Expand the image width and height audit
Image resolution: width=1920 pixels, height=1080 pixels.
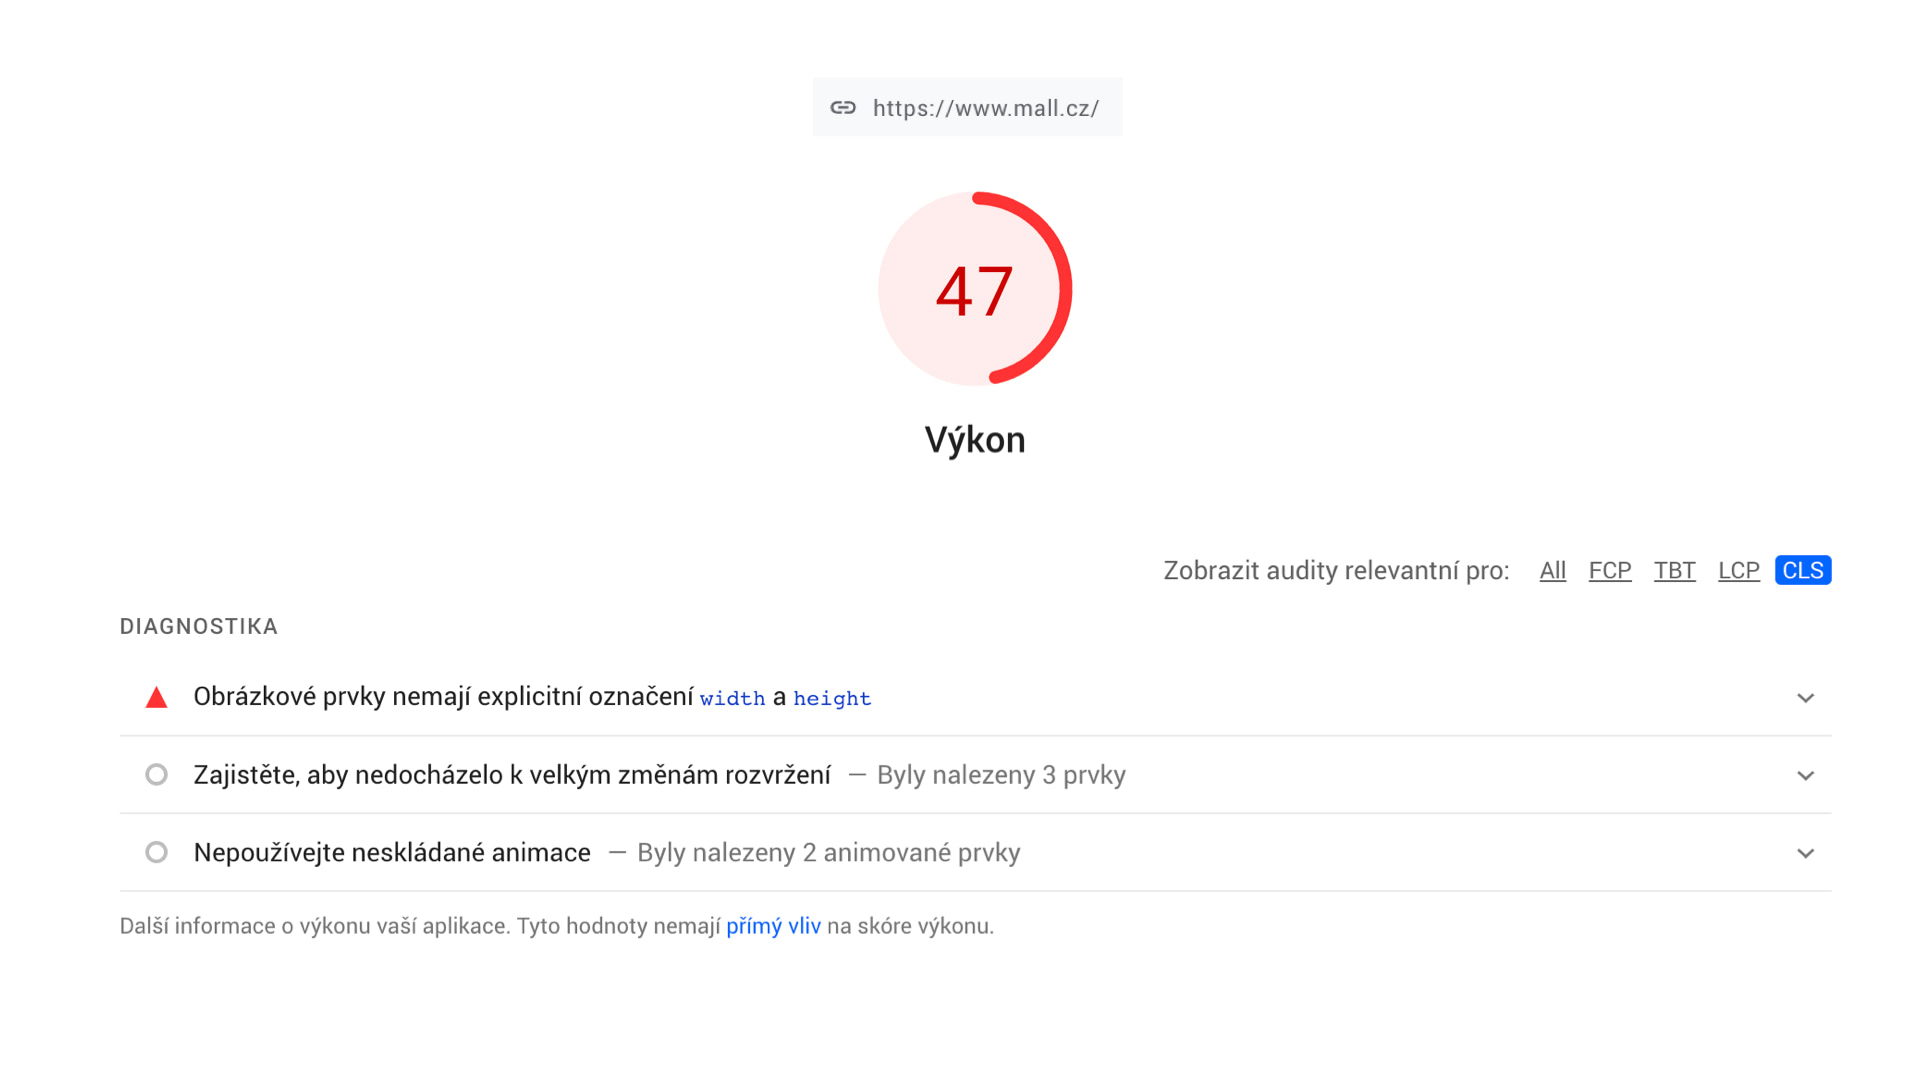tap(1805, 698)
